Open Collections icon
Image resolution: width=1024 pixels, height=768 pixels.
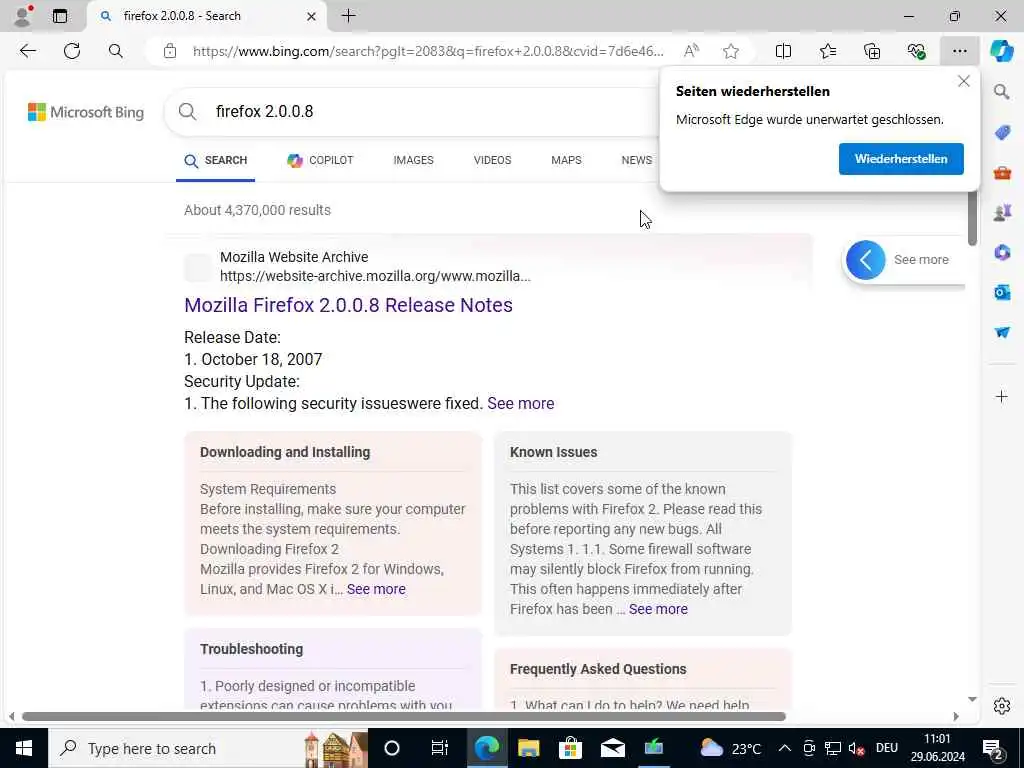(872, 51)
